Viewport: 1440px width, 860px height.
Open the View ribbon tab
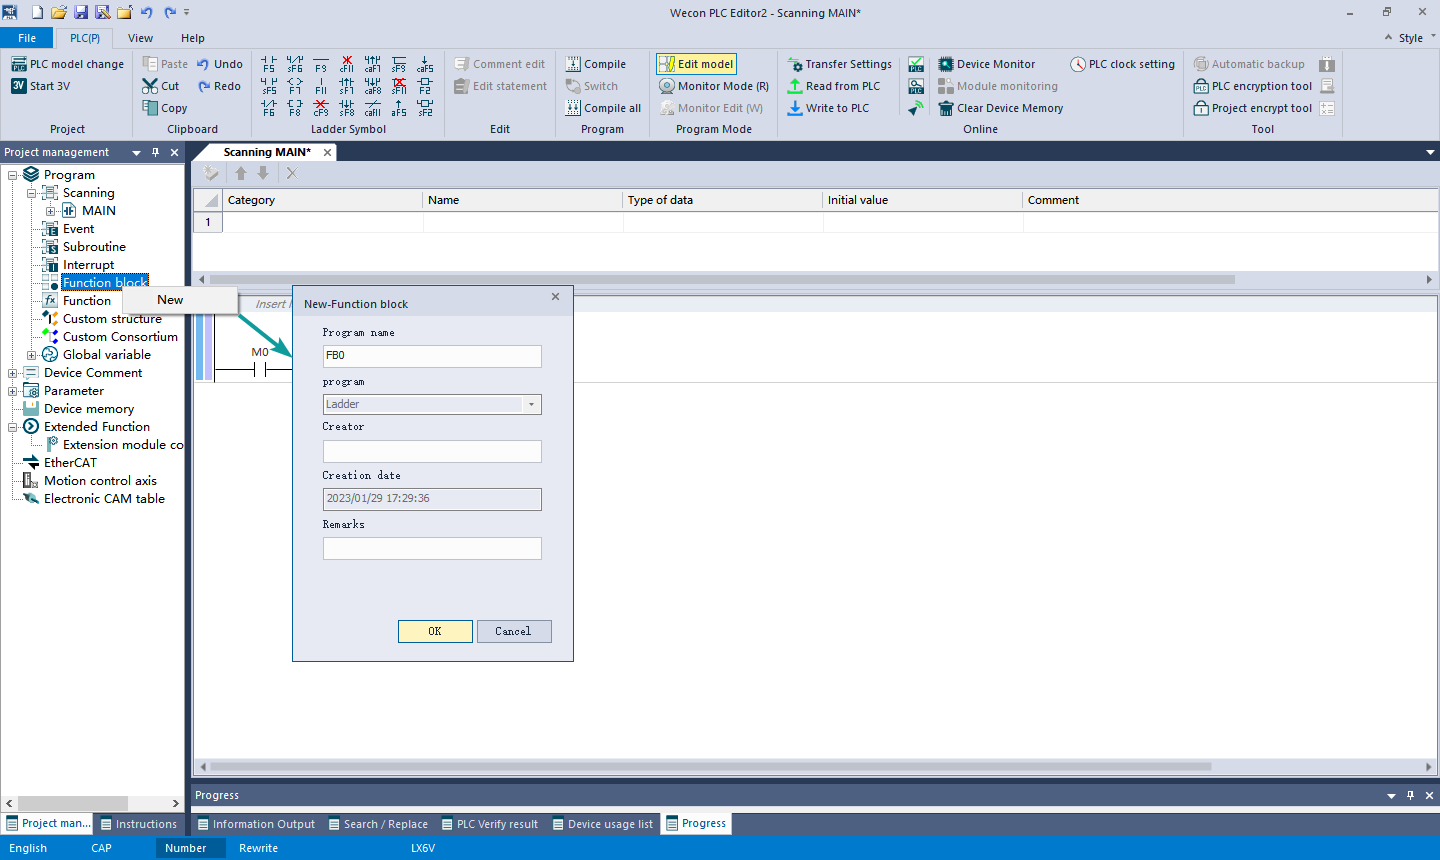(140, 38)
